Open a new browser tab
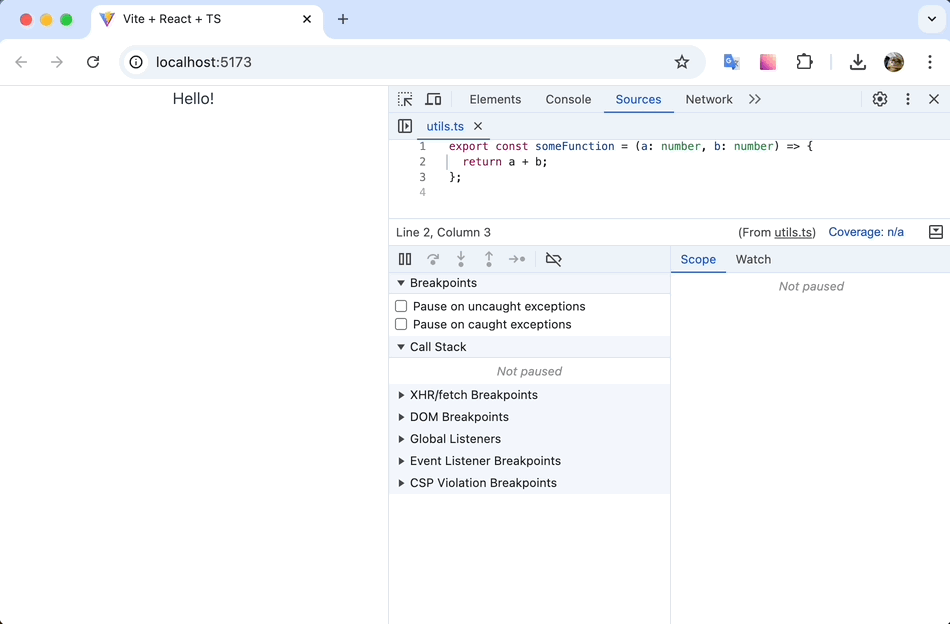The height and width of the screenshot is (624, 950). pyautogui.click(x=343, y=19)
